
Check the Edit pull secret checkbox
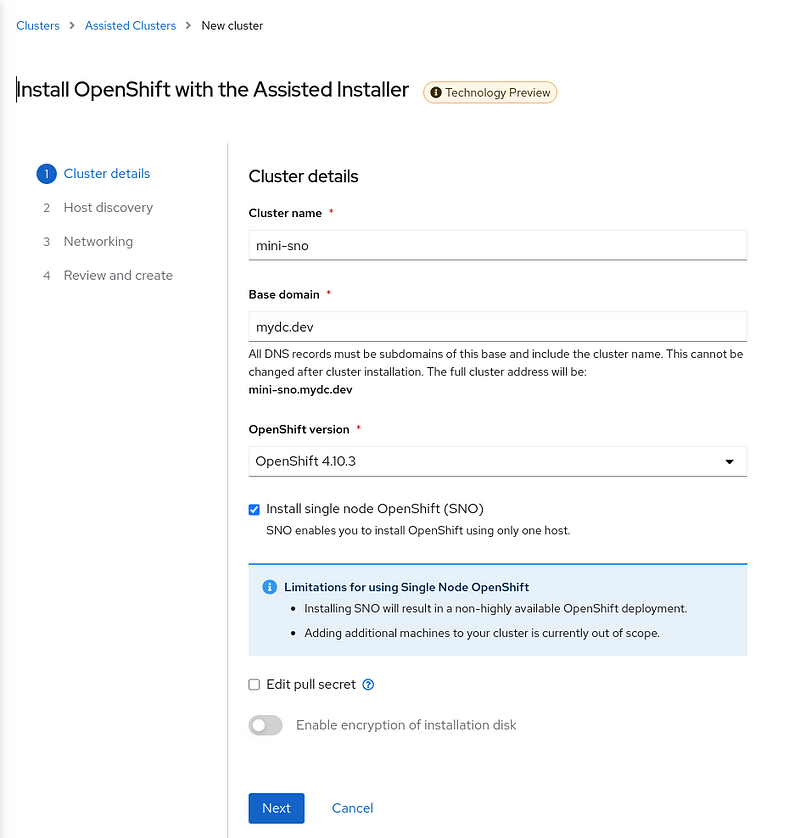tap(254, 685)
